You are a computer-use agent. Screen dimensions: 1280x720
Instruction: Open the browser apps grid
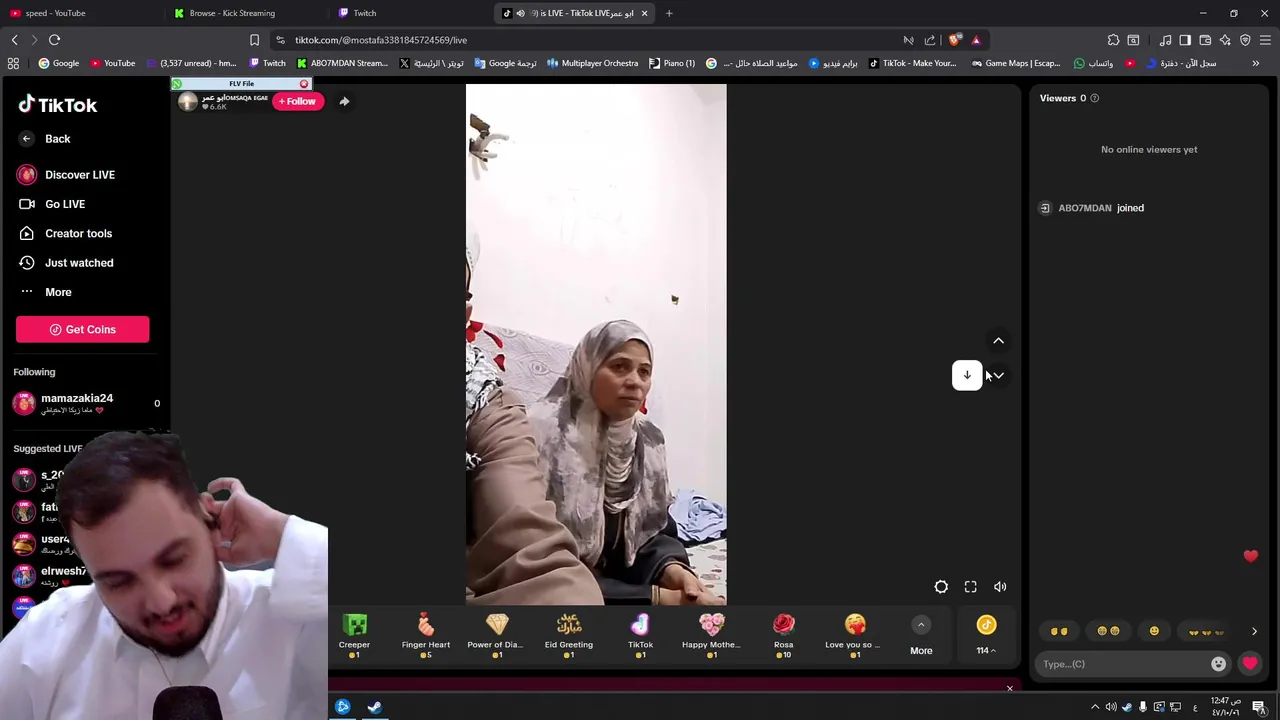(x=13, y=63)
